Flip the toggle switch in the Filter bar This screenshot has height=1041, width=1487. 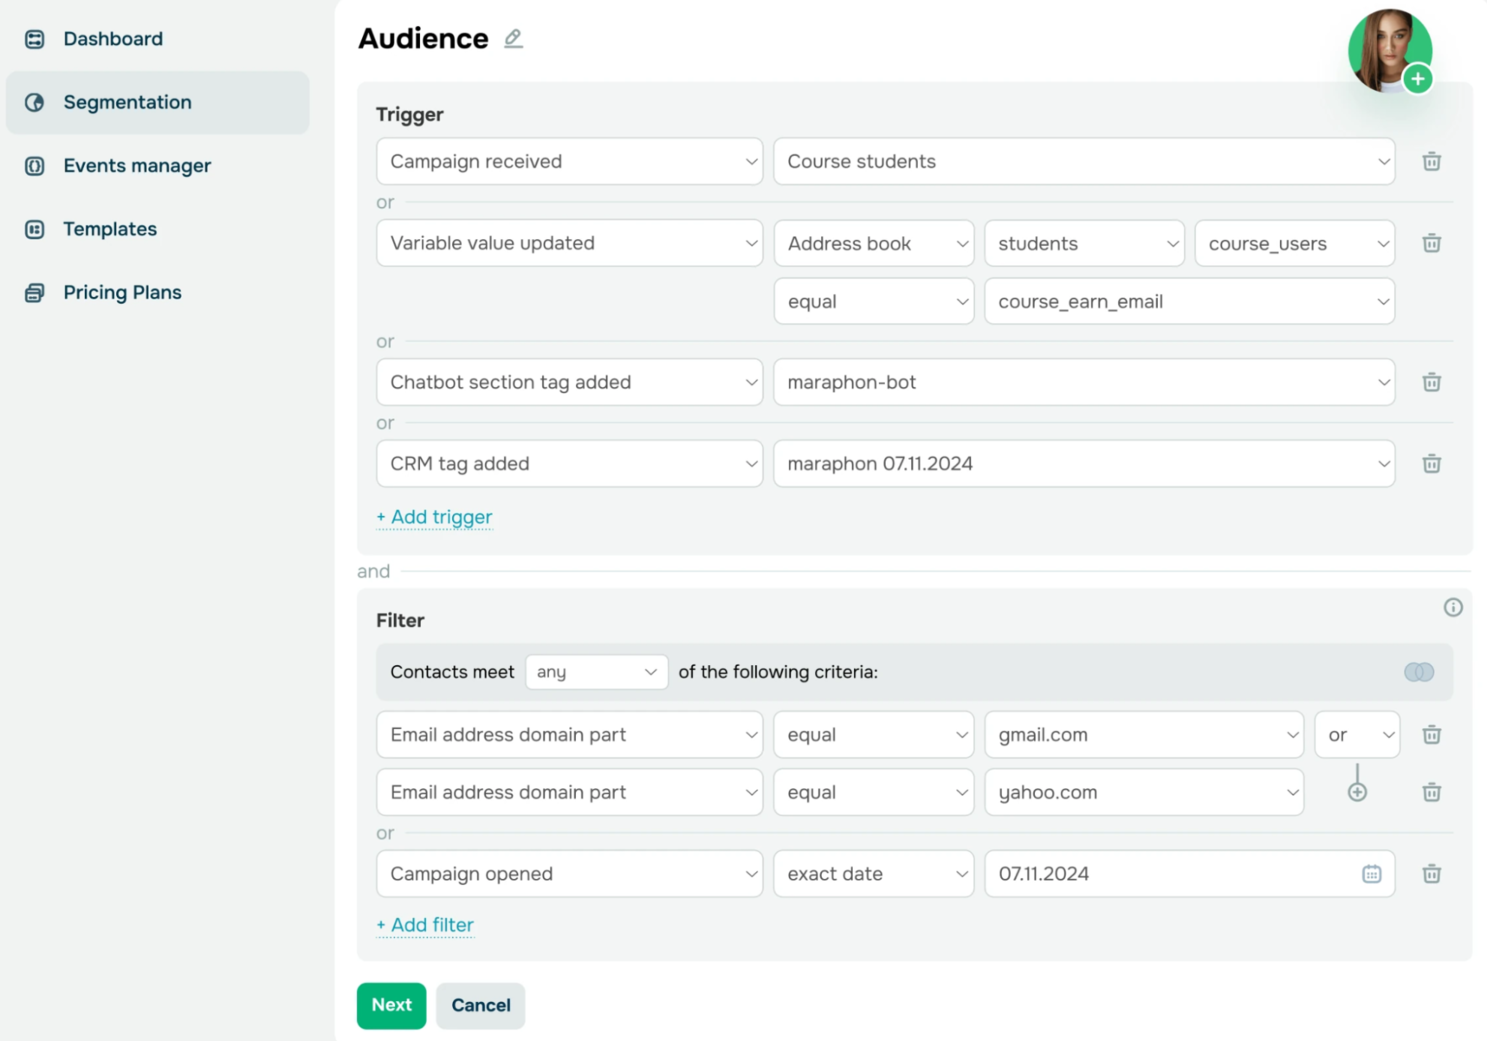[x=1418, y=672]
